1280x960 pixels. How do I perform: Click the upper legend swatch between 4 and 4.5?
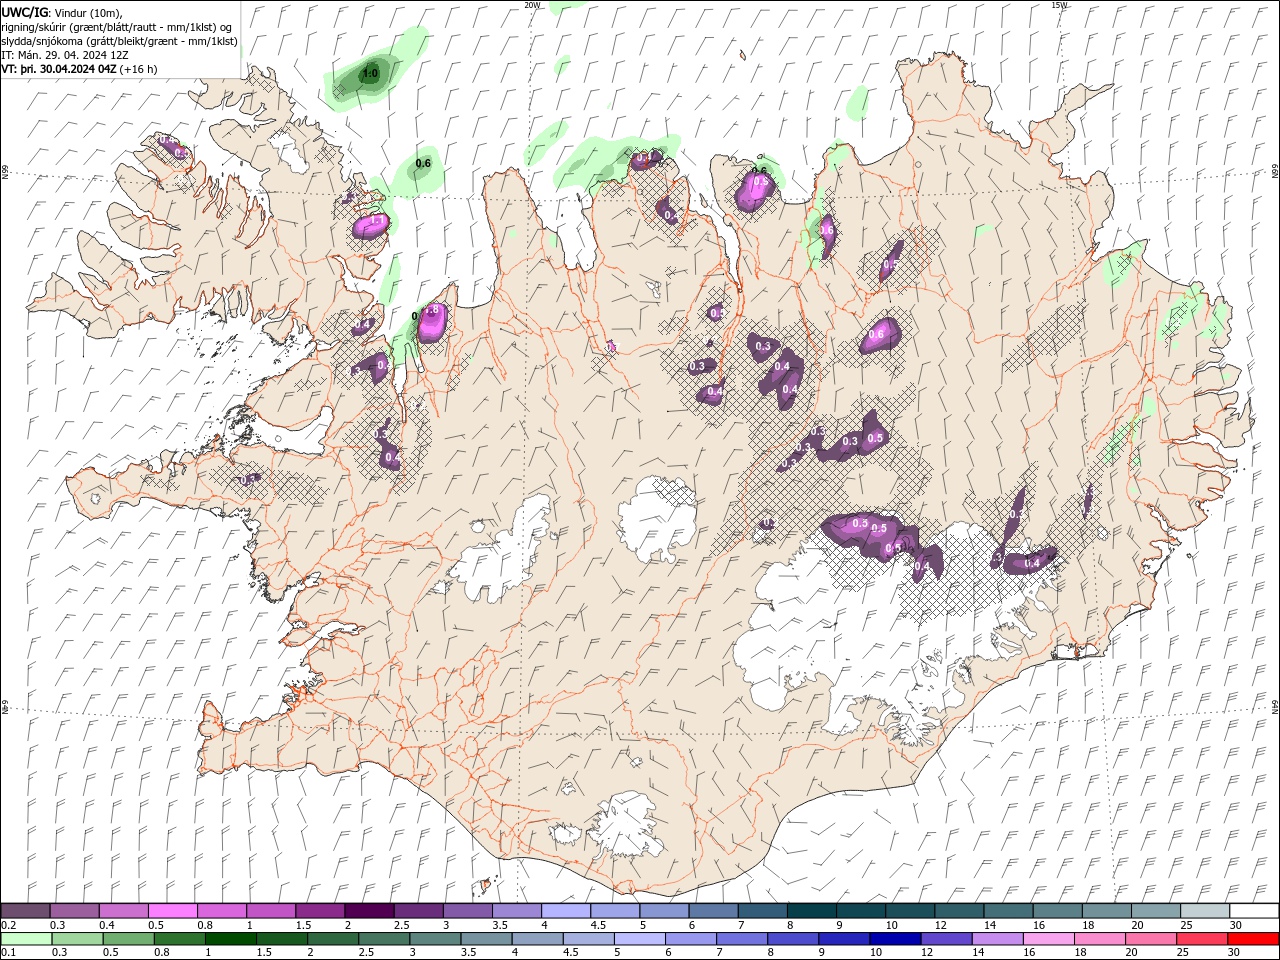[565, 911]
